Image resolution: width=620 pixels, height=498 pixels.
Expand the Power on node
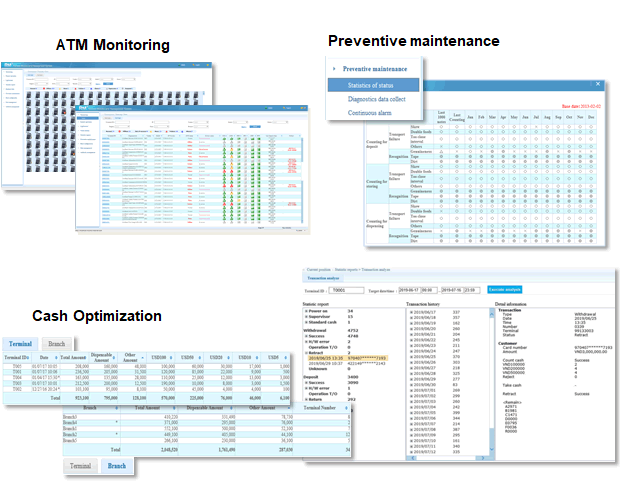pos(306,311)
